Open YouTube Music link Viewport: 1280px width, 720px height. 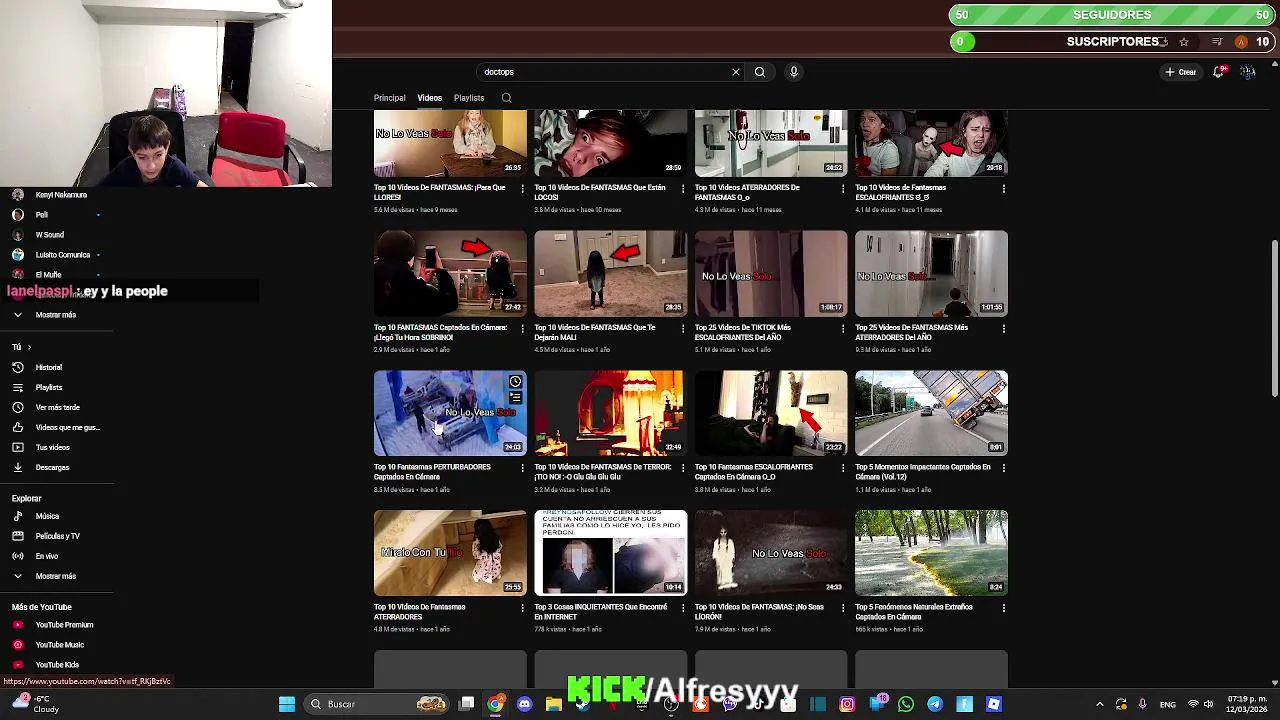point(59,645)
